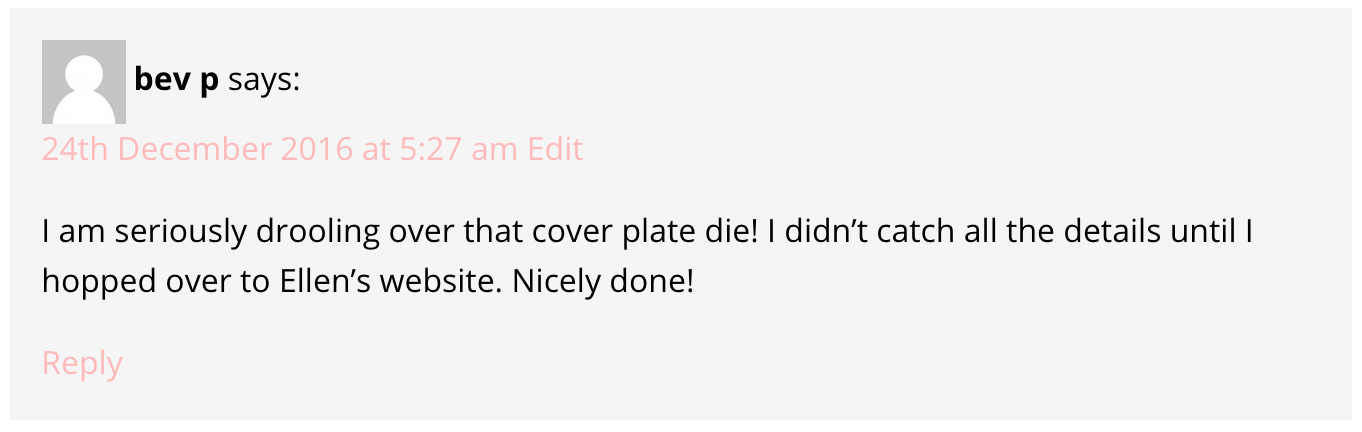Click the Edit link beside the date

pos(555,149)
